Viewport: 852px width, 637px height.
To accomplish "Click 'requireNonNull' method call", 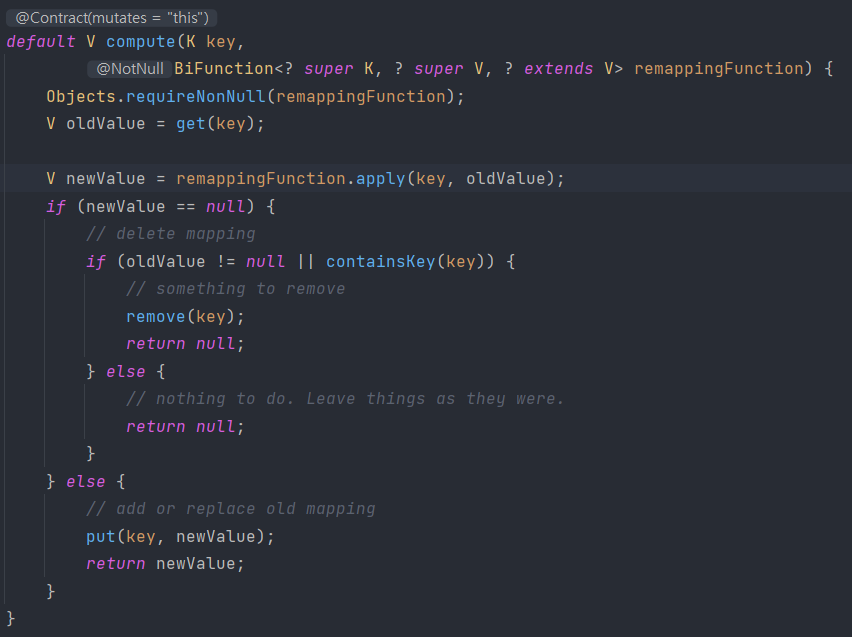I will (x=196, y=97).
